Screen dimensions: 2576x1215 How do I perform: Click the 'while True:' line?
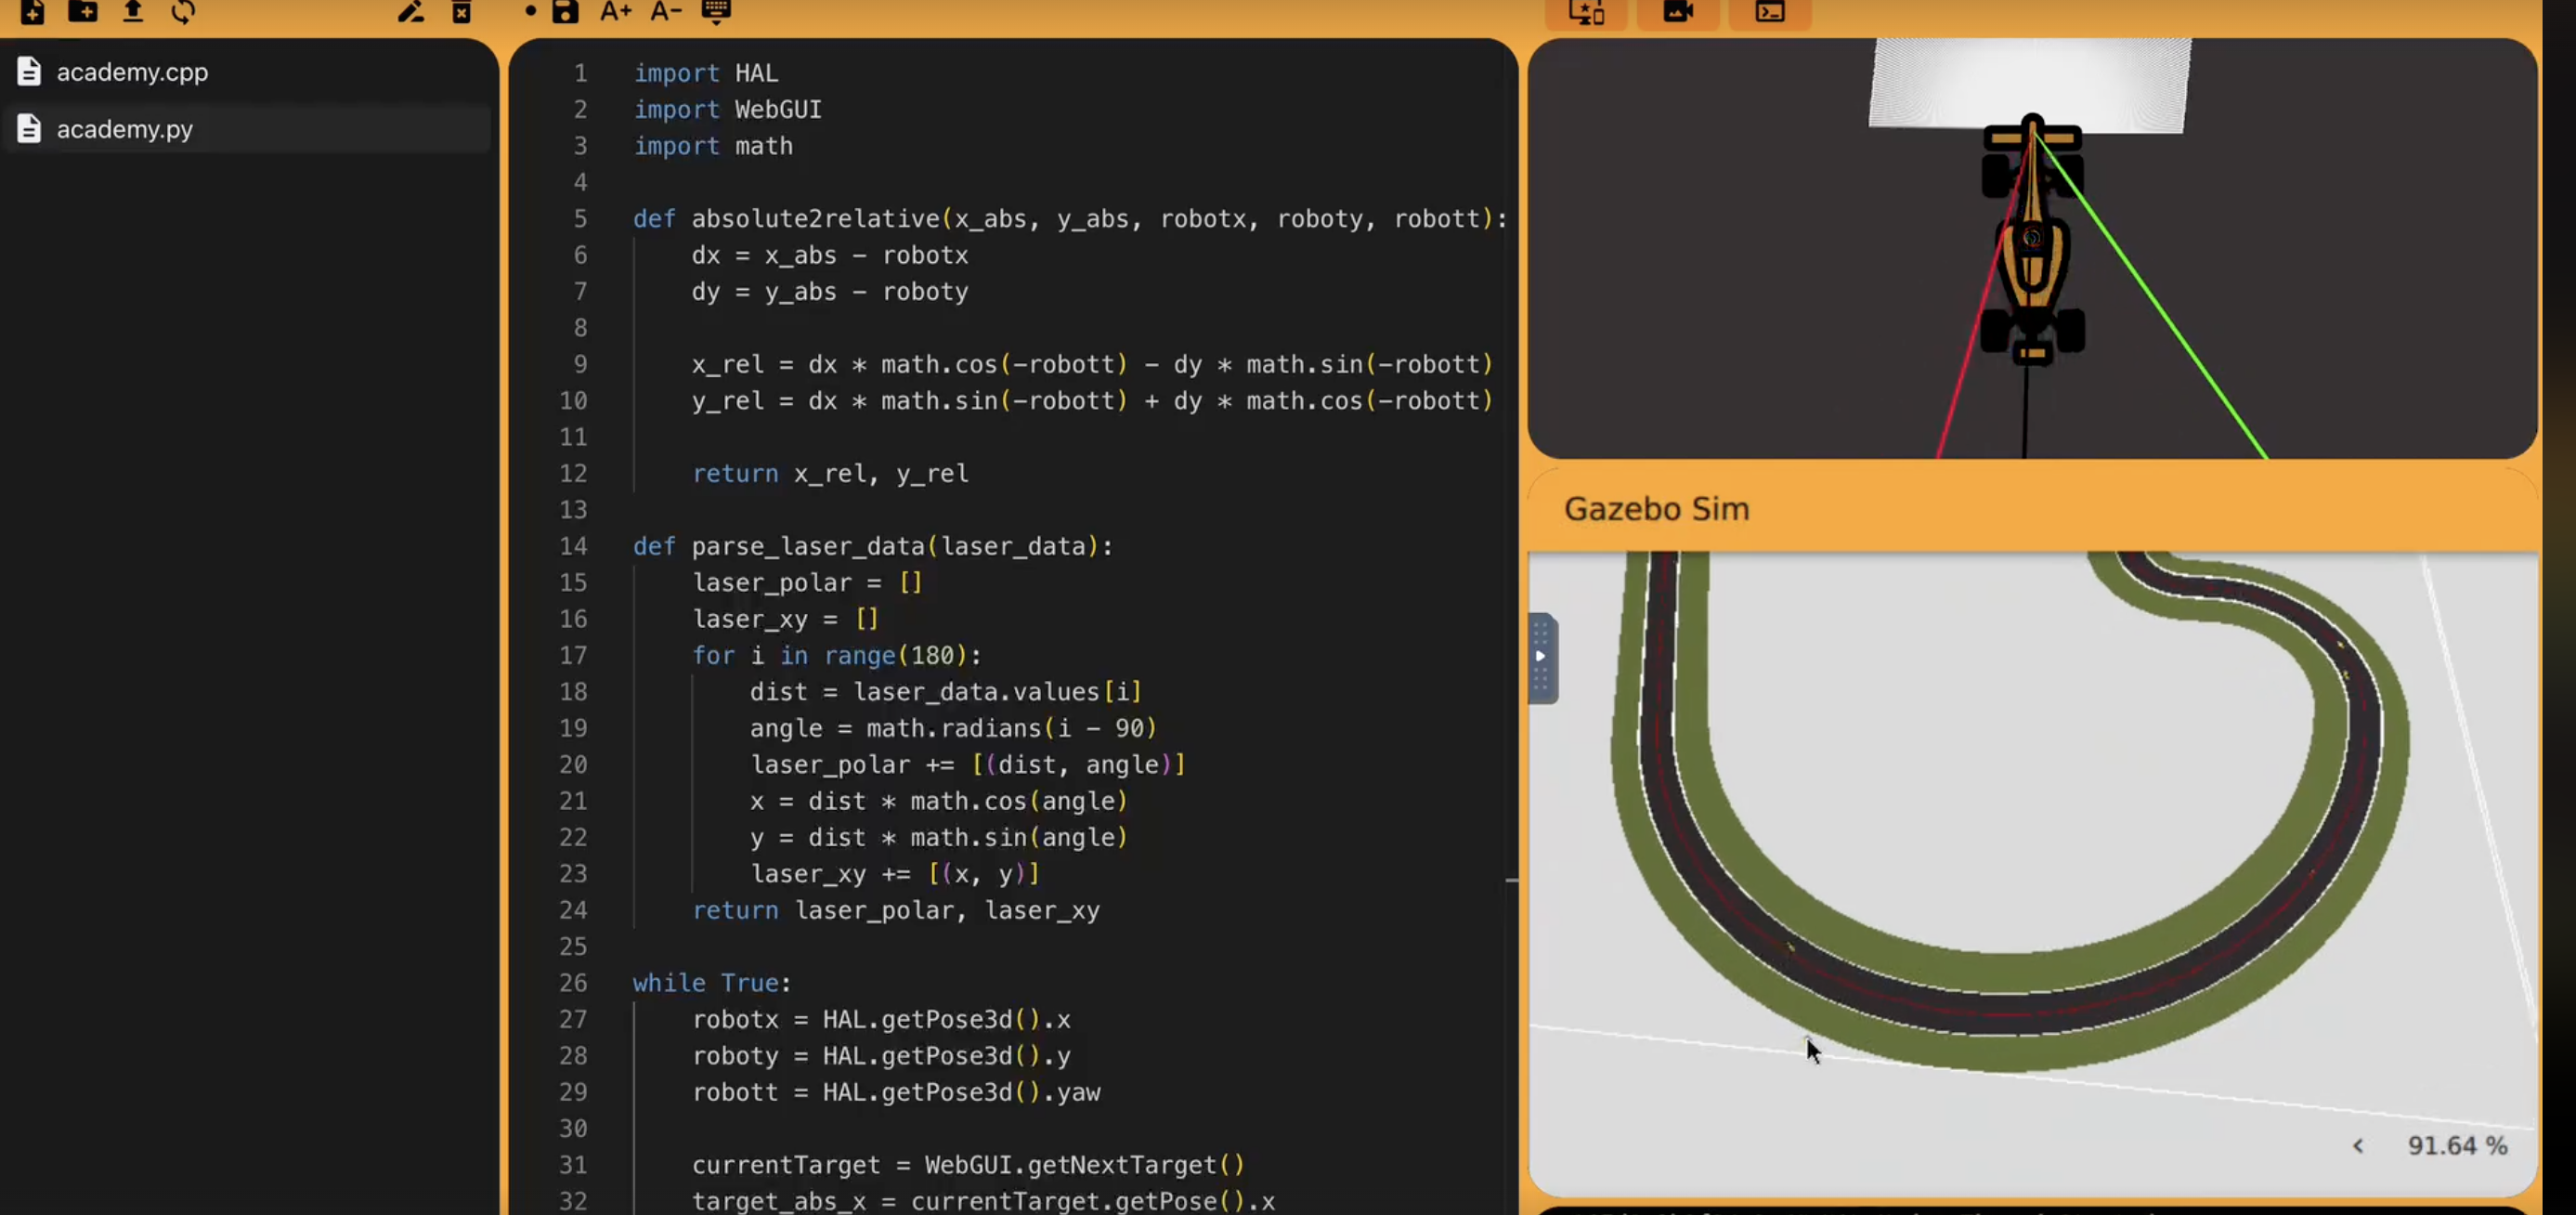(x=712, y=983)
